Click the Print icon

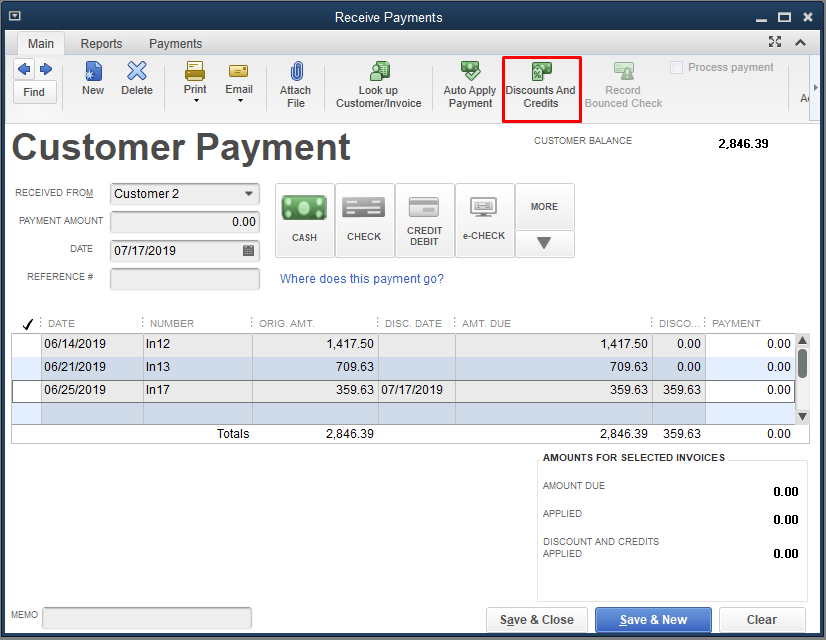[195, 71]
